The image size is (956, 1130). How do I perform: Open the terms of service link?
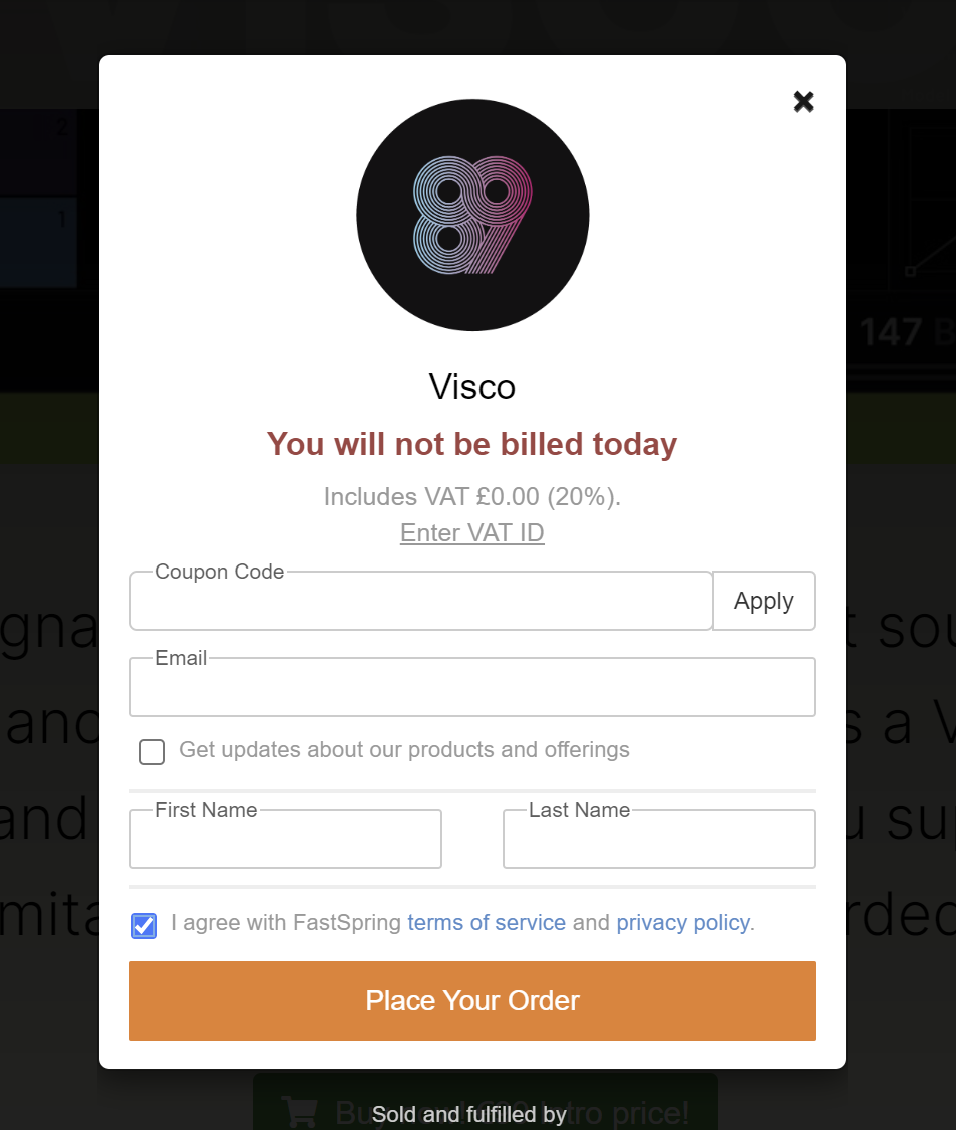point(486,922)
